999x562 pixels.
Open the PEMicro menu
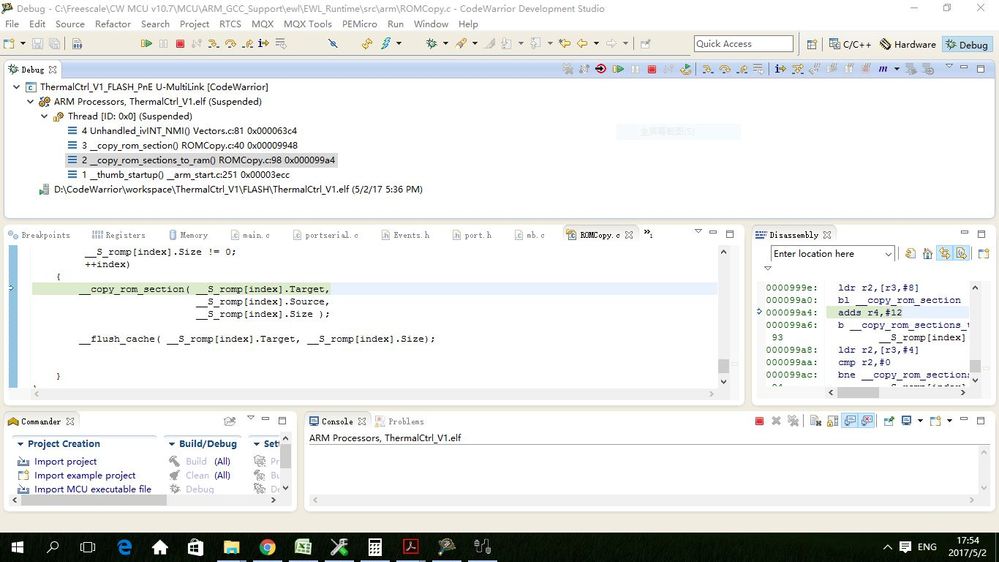point(359,24)
